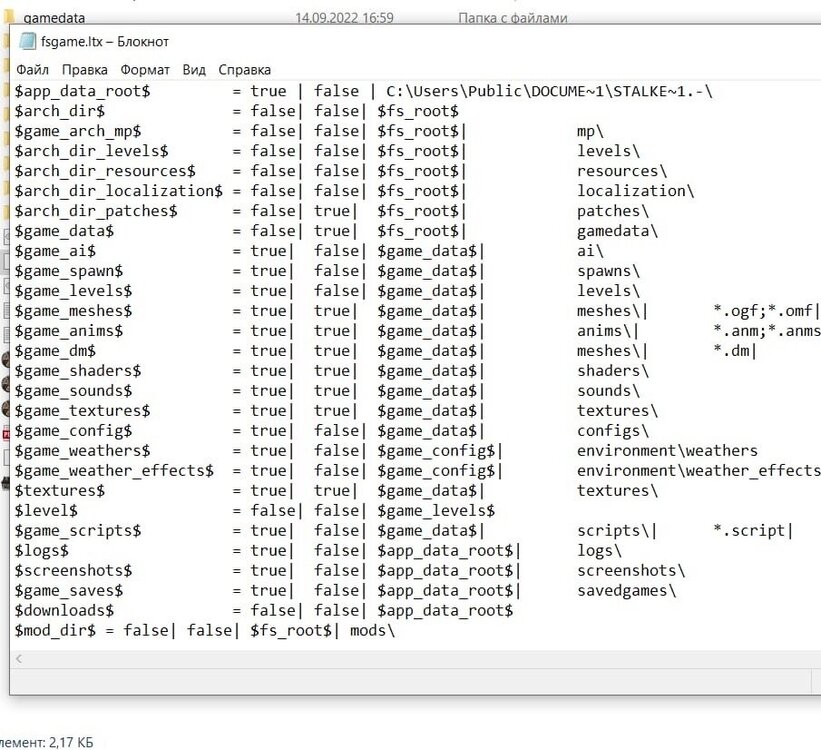Viewport: 821px width, 750px height.
Task: Click the $game_config$ line name
Action: 73,431
